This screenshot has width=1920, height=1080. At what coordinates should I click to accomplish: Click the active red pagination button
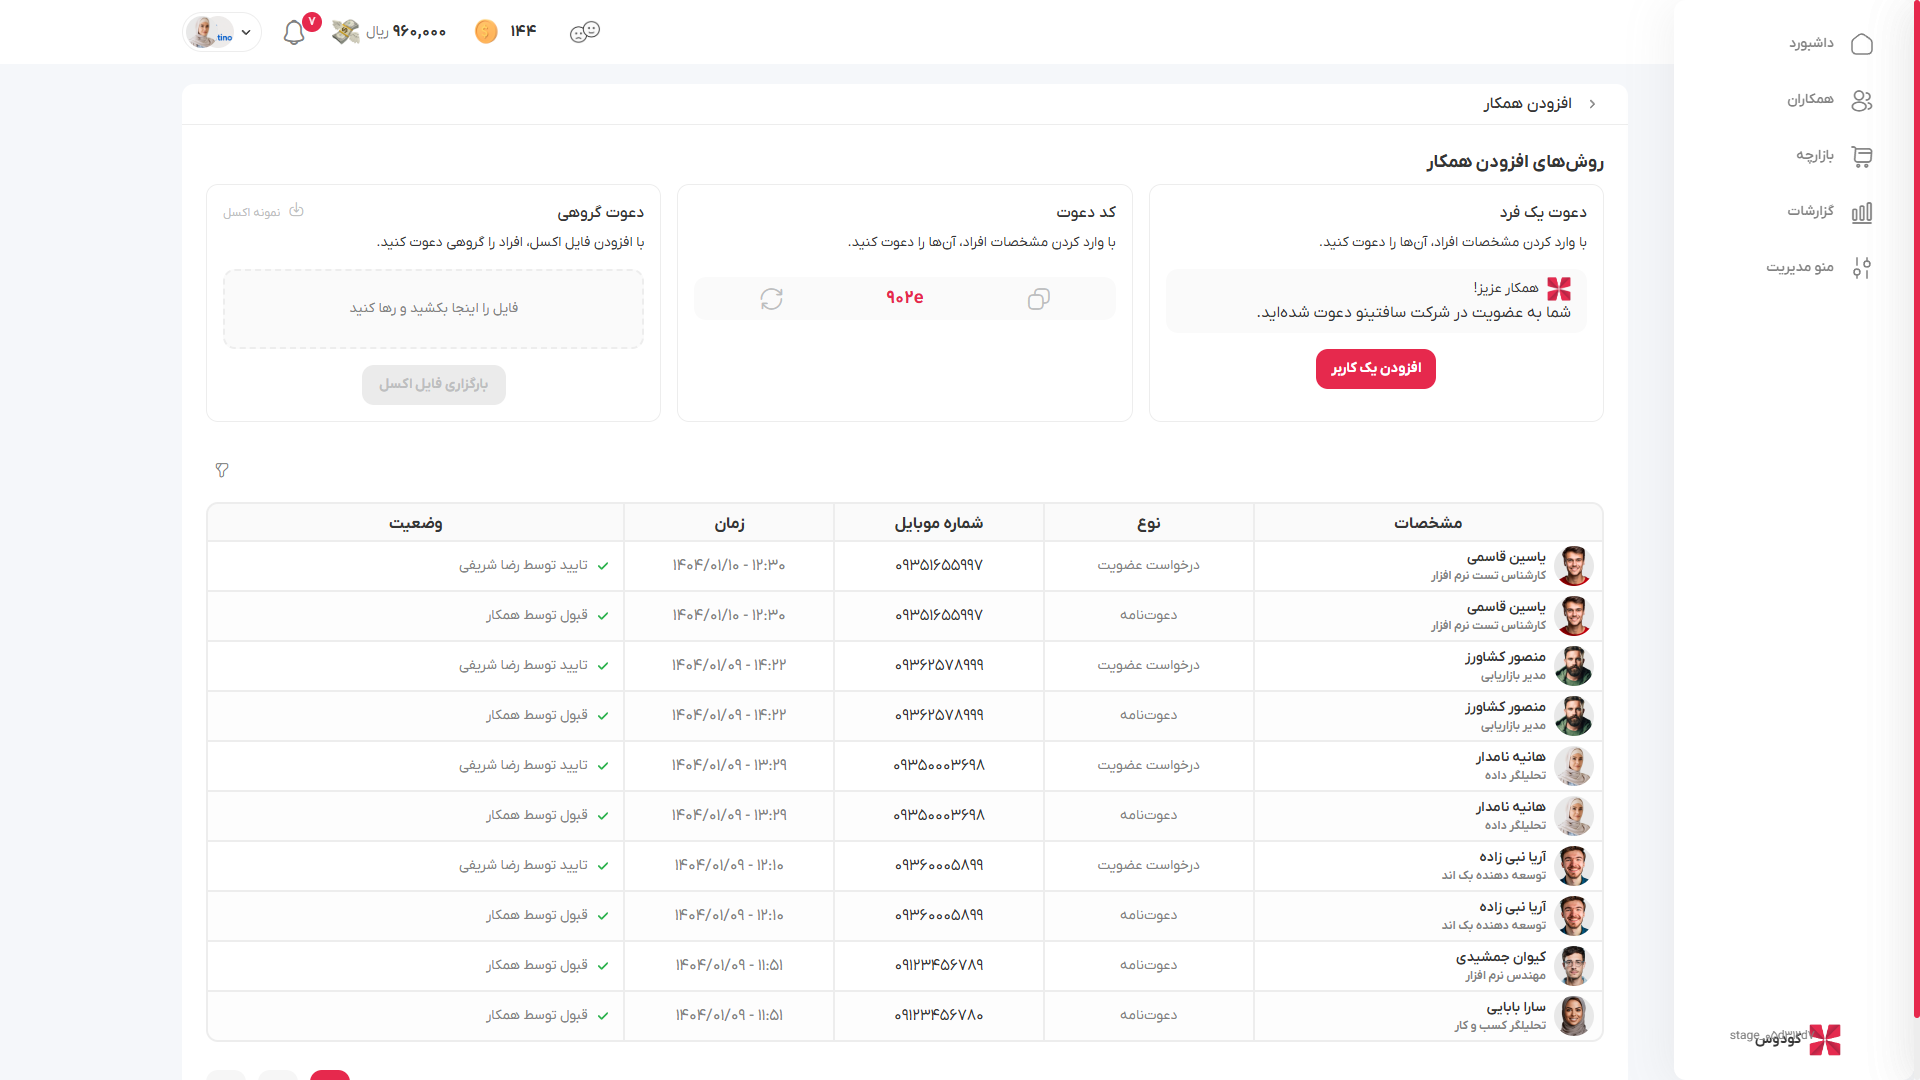[329, 1075]
